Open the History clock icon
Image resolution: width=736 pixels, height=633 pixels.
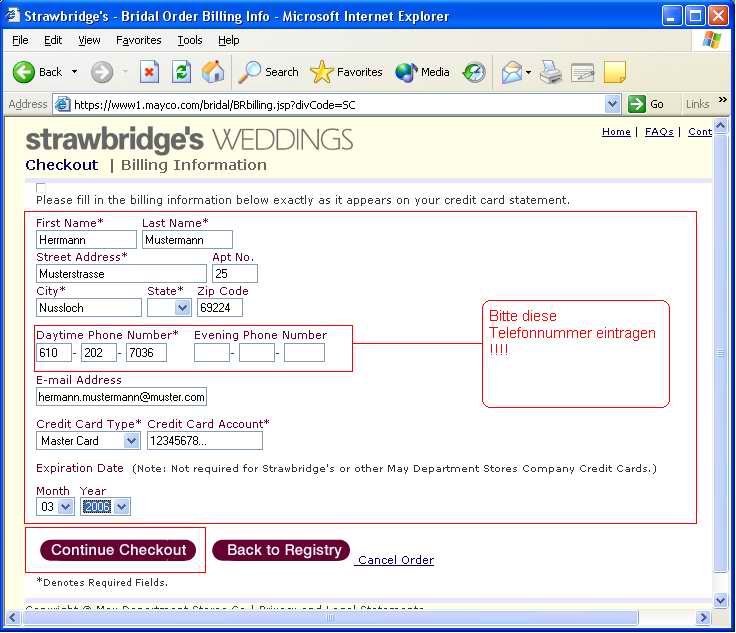coord(474,72)
